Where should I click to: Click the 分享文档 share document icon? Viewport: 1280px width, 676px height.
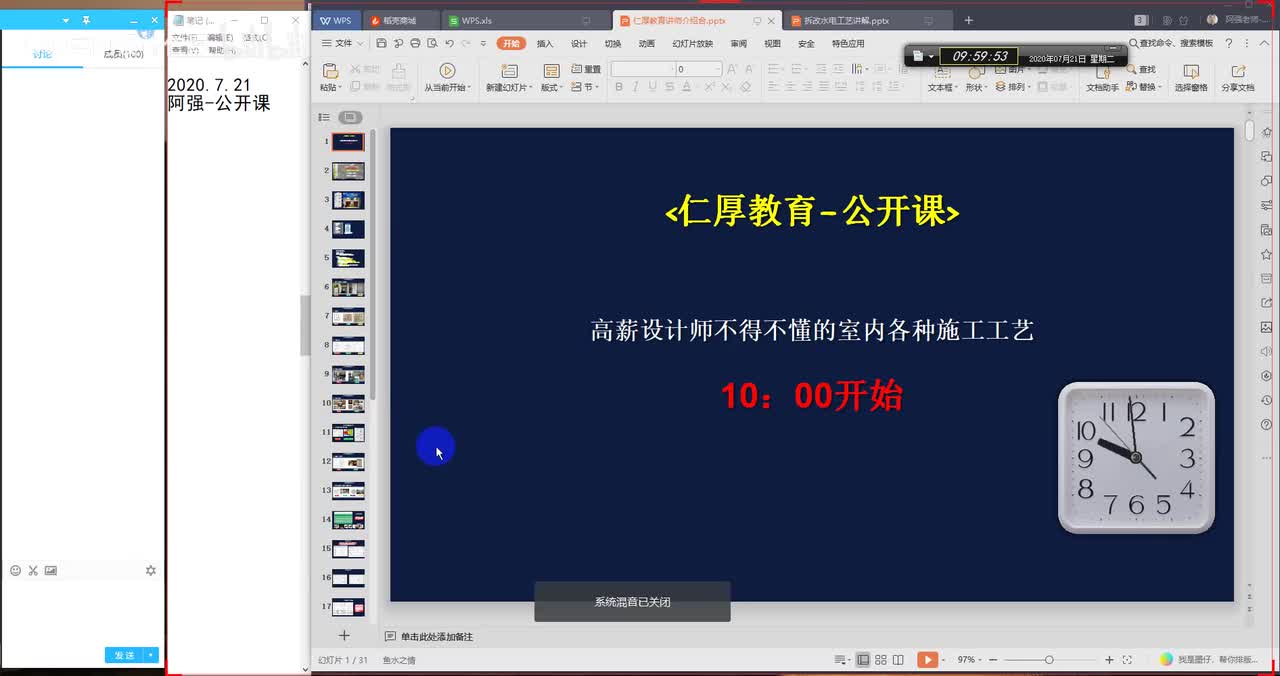pyautogui.click(x=1238, y=72)
